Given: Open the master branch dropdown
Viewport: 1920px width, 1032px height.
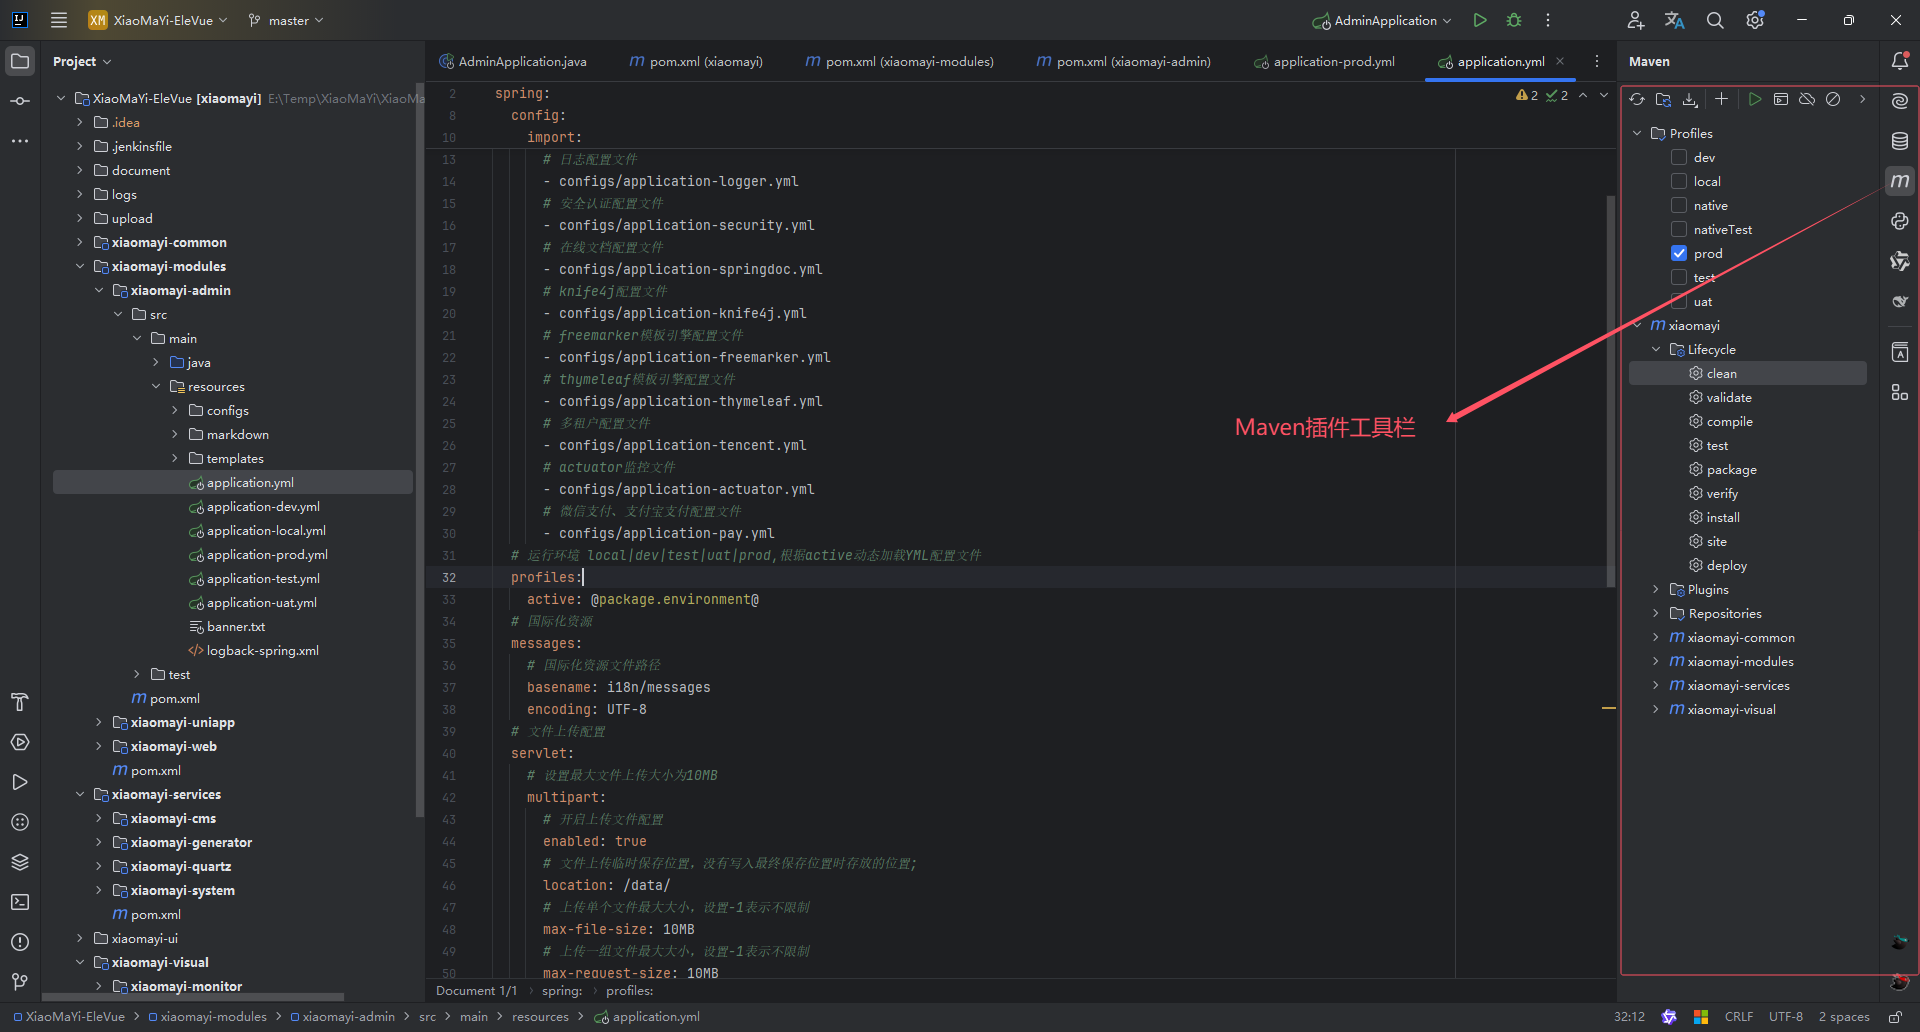Looking at the screenshot, I should 286,20.
